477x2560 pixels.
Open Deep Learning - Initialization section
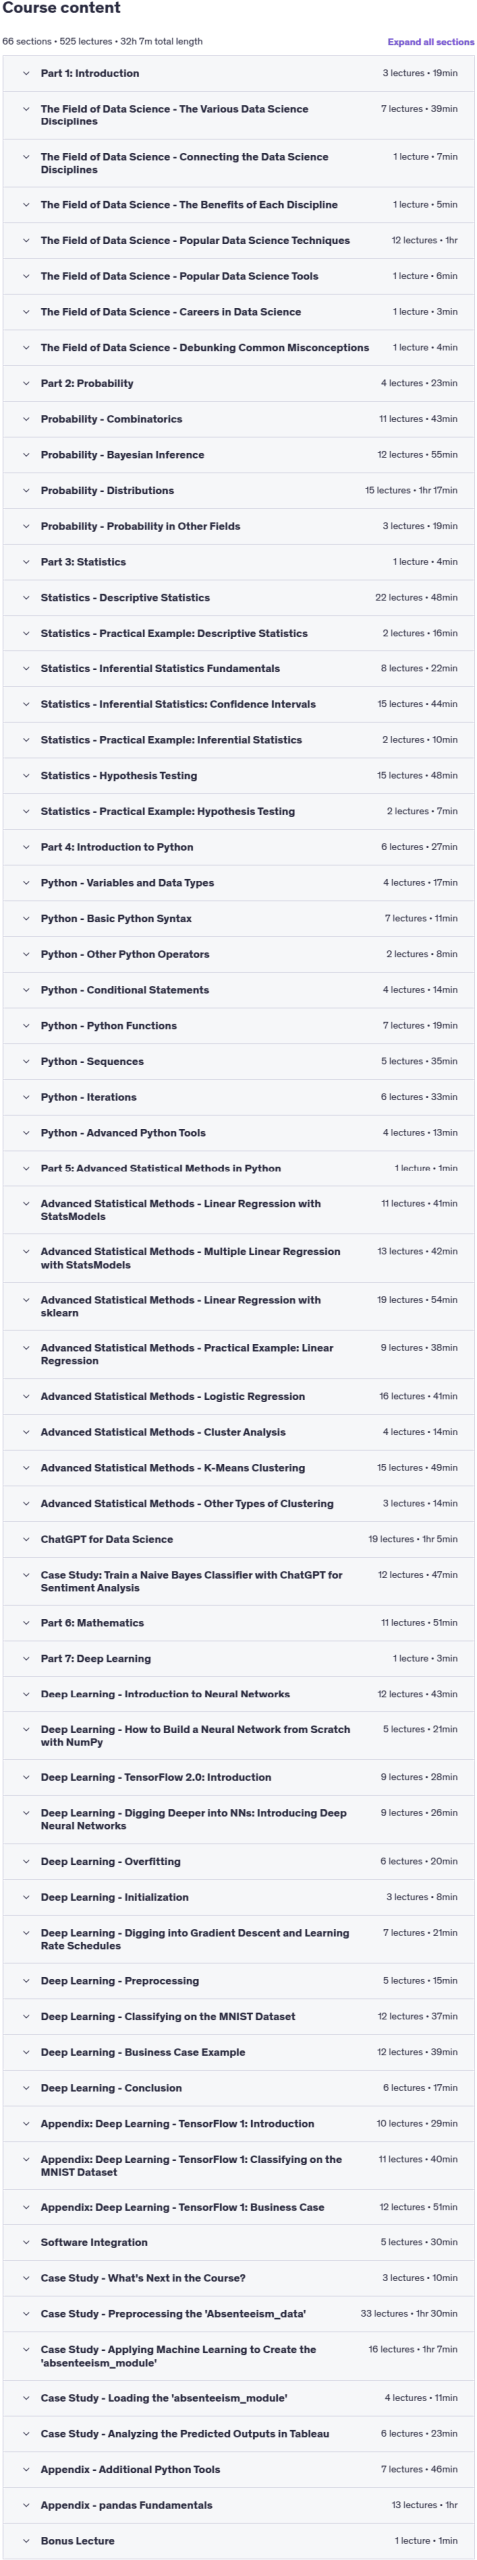coord(238,1898)
